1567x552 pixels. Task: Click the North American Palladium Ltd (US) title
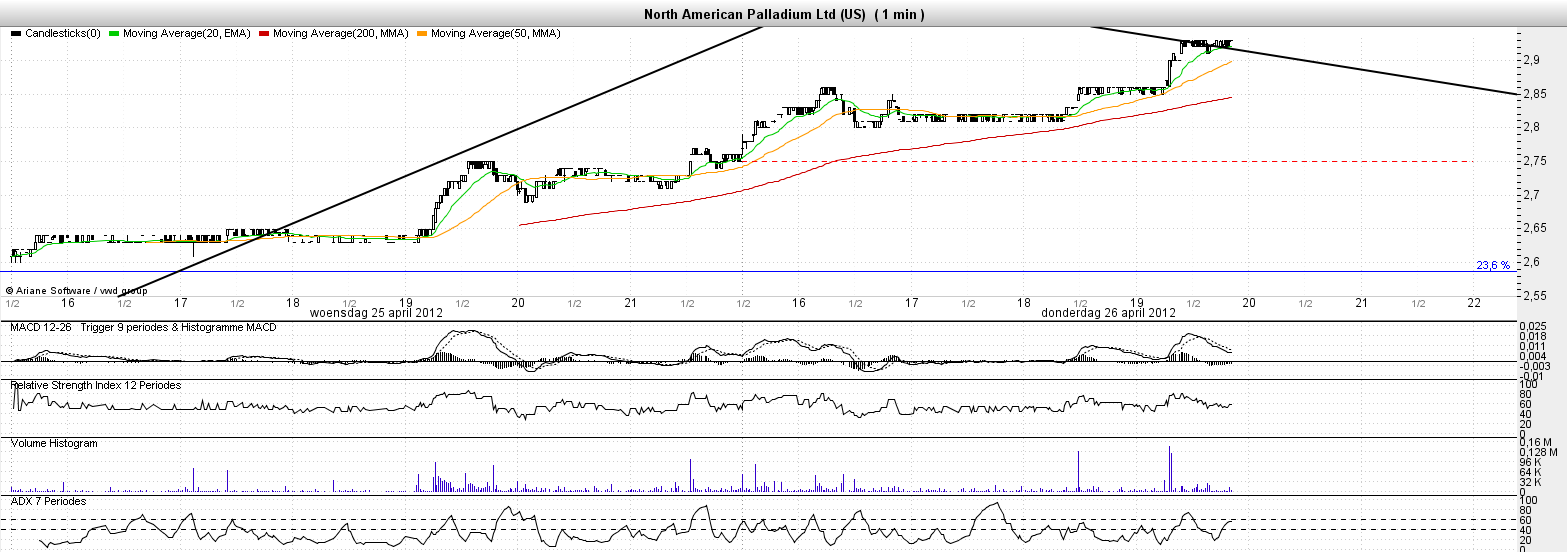(755, 14)
